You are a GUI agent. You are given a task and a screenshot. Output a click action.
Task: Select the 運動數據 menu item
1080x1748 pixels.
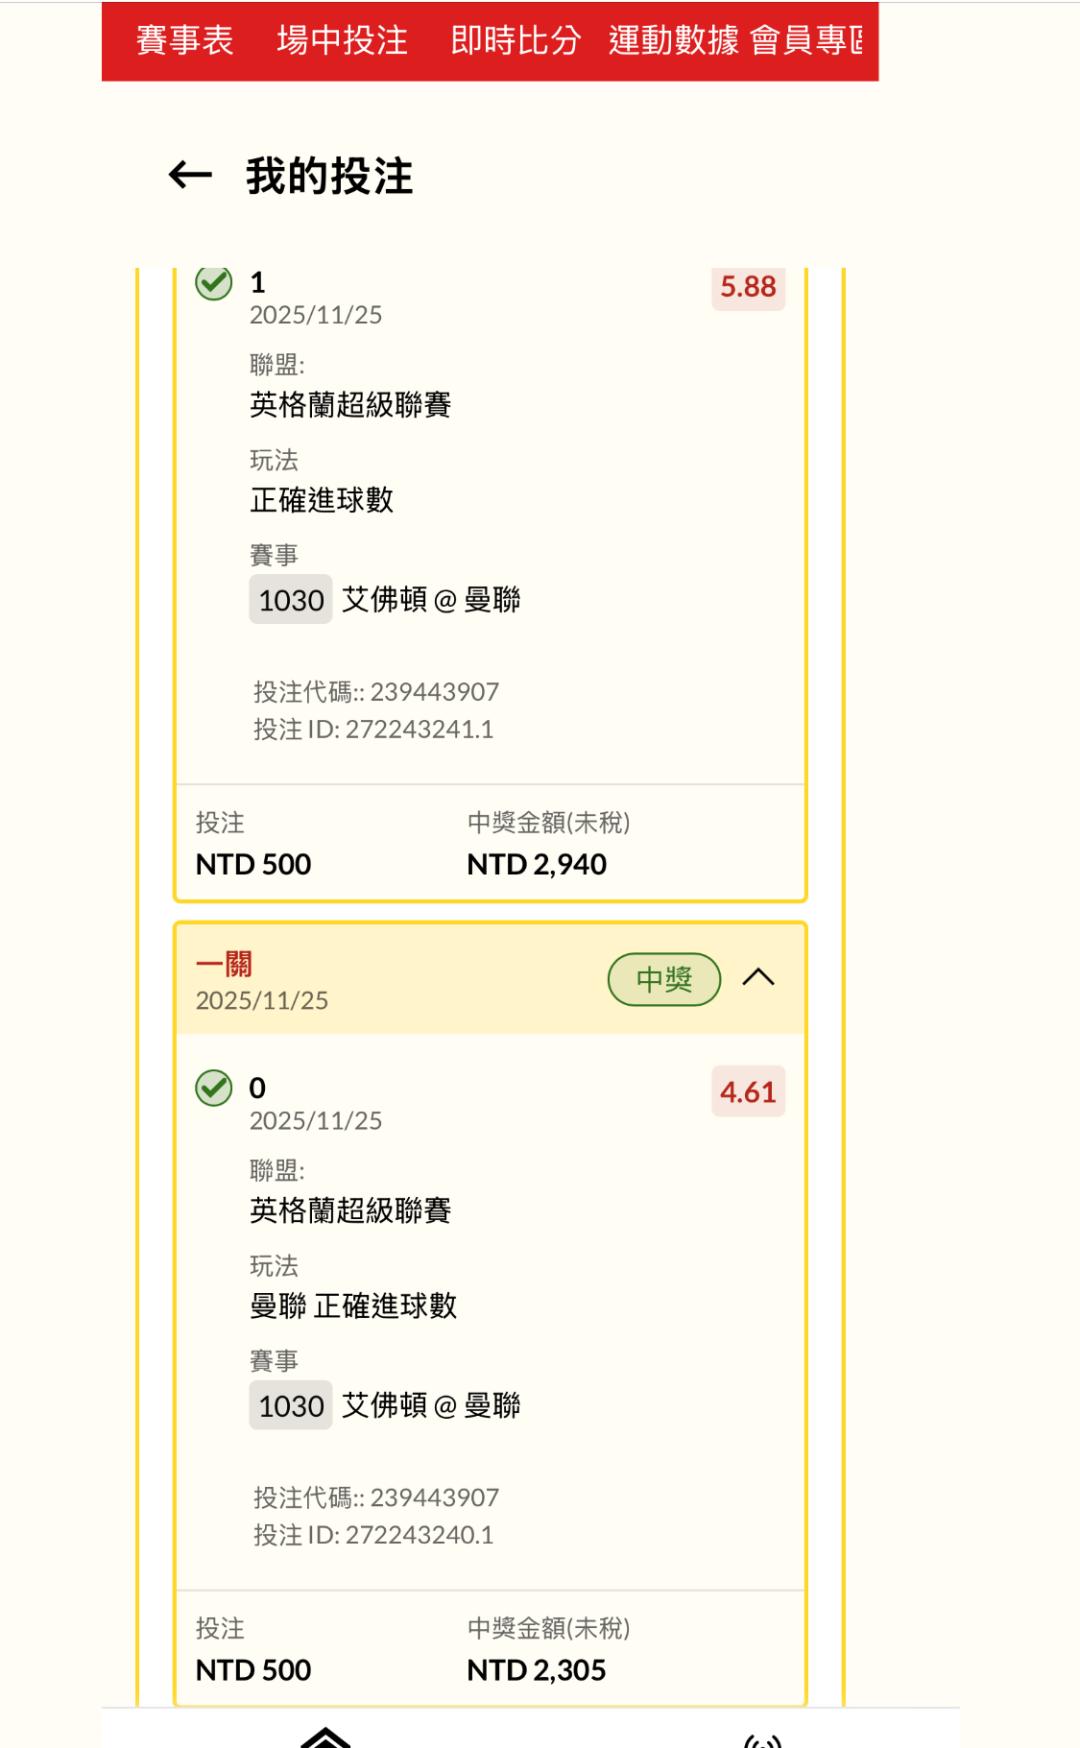(673, 41)
